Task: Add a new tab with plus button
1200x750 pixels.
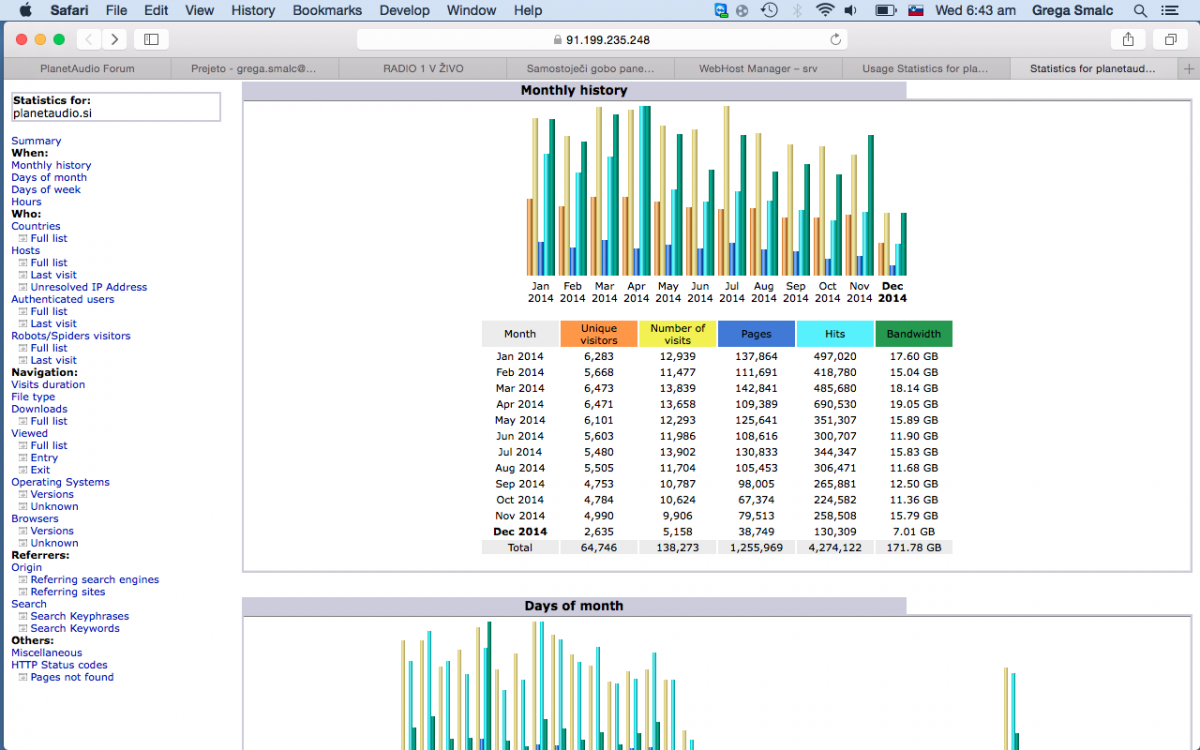Action: [1188, 69]
